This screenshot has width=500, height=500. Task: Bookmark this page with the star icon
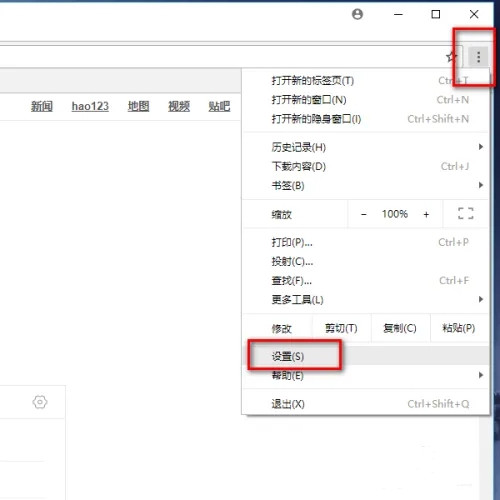click(452, 57)
